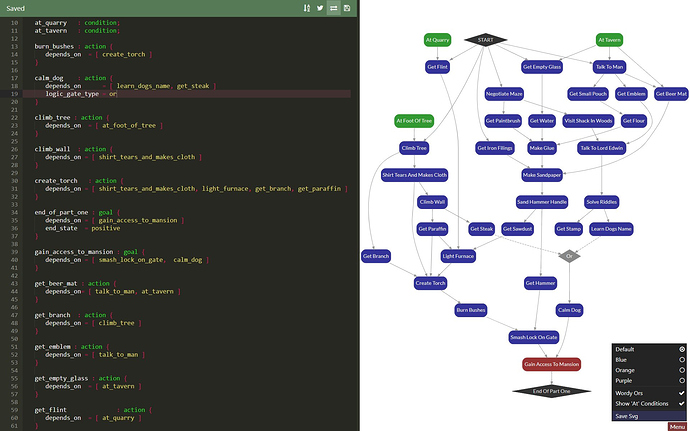Select the Get Small Pouch node
The height and width of the screenshot is (431, 690).
(588, 94)
